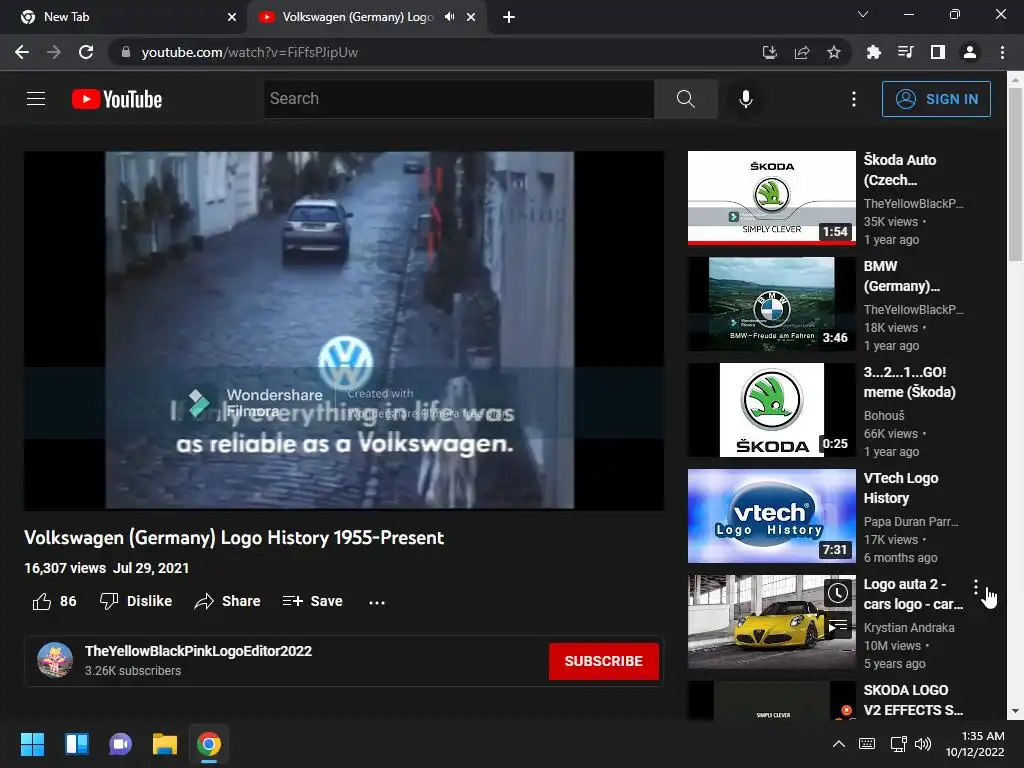The height and width of the screenshot is (768, 1024).
Task: Open Chat app from taskbar
Action: [x=121, y=744]
